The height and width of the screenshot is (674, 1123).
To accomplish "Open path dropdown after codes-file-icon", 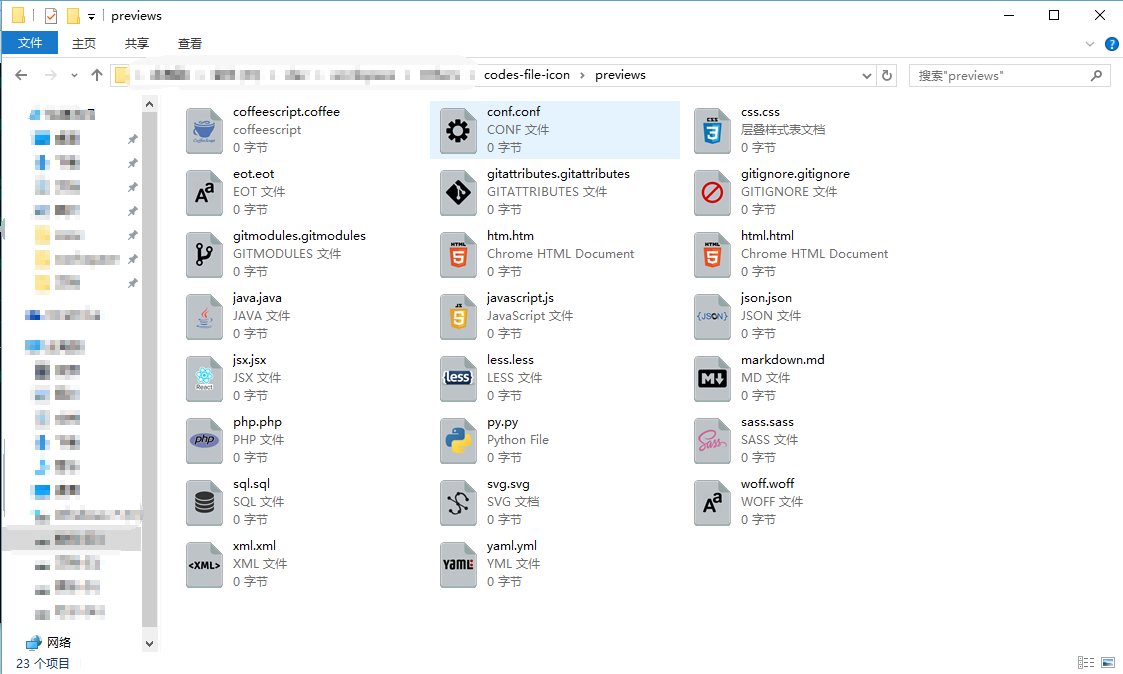I will (x=582, y=75).
